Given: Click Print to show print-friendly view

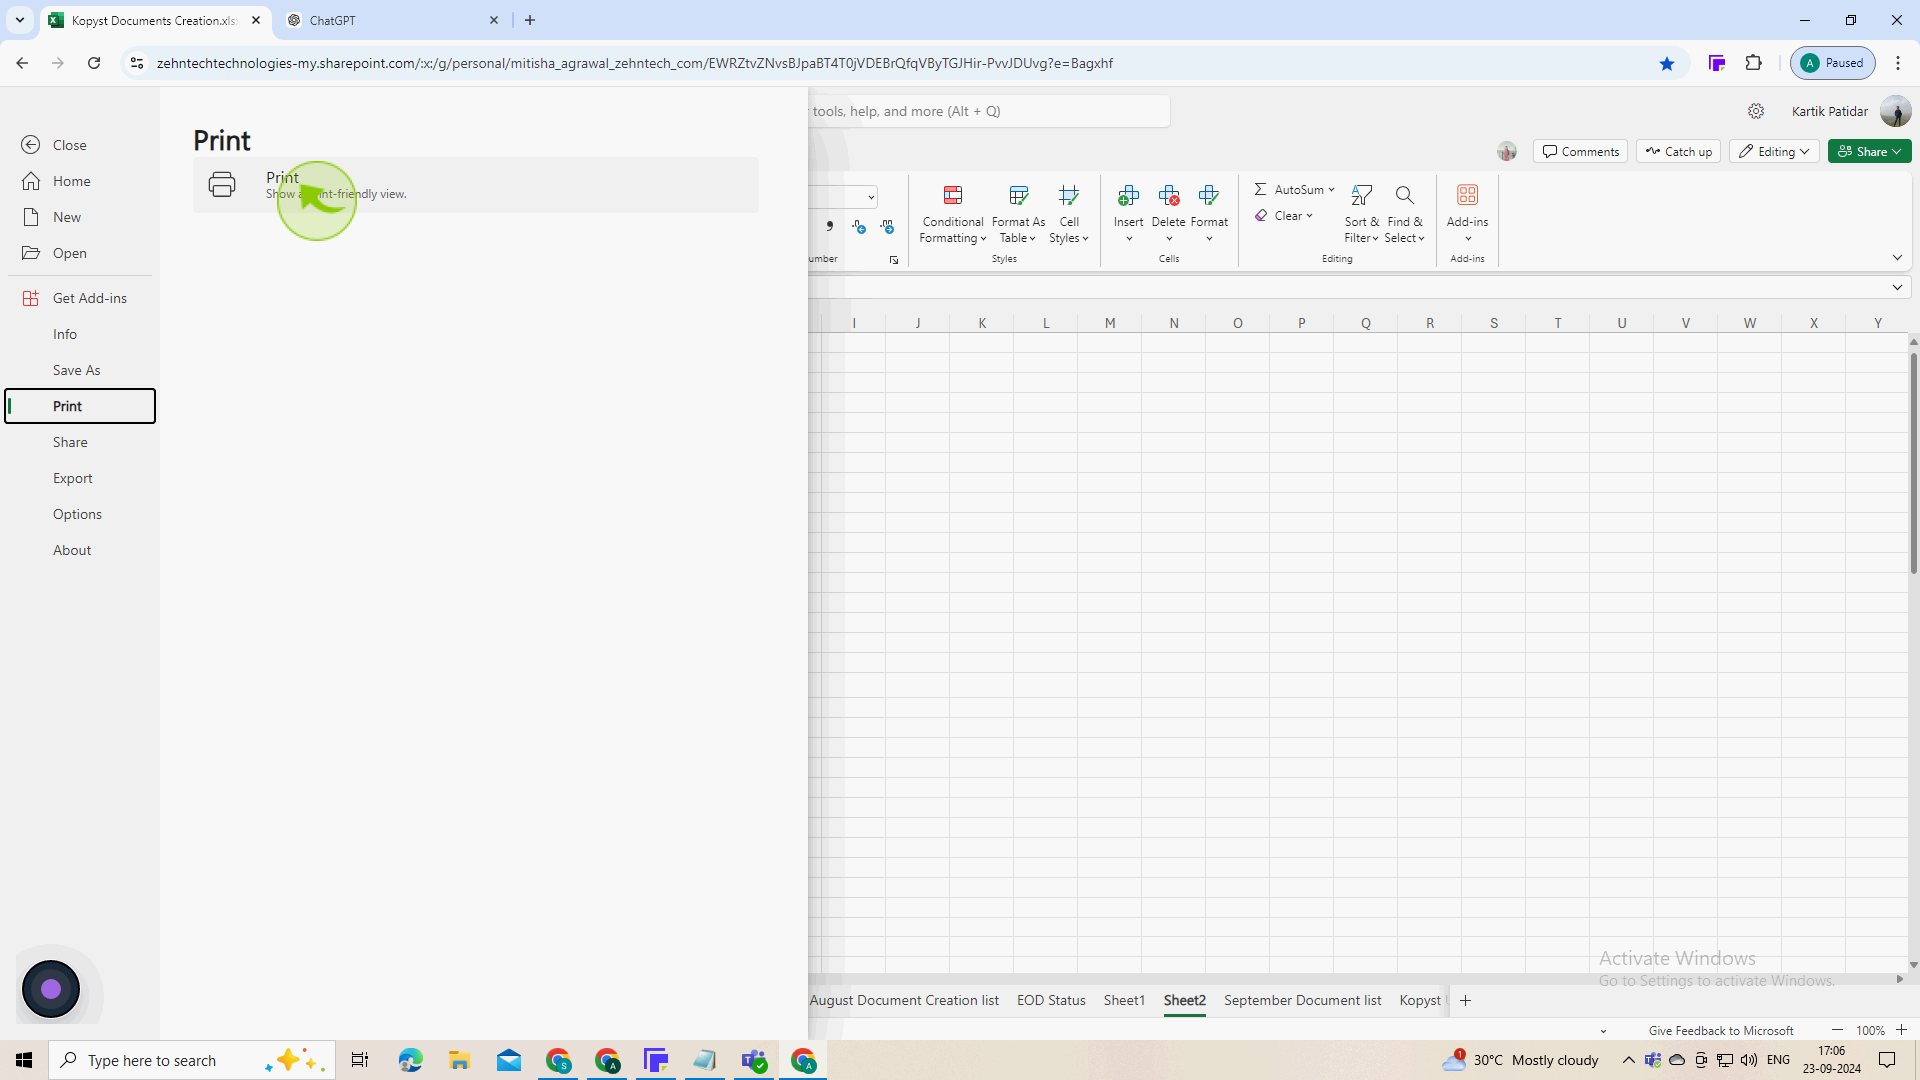Looking at the screenshot, I should point(476,185).
